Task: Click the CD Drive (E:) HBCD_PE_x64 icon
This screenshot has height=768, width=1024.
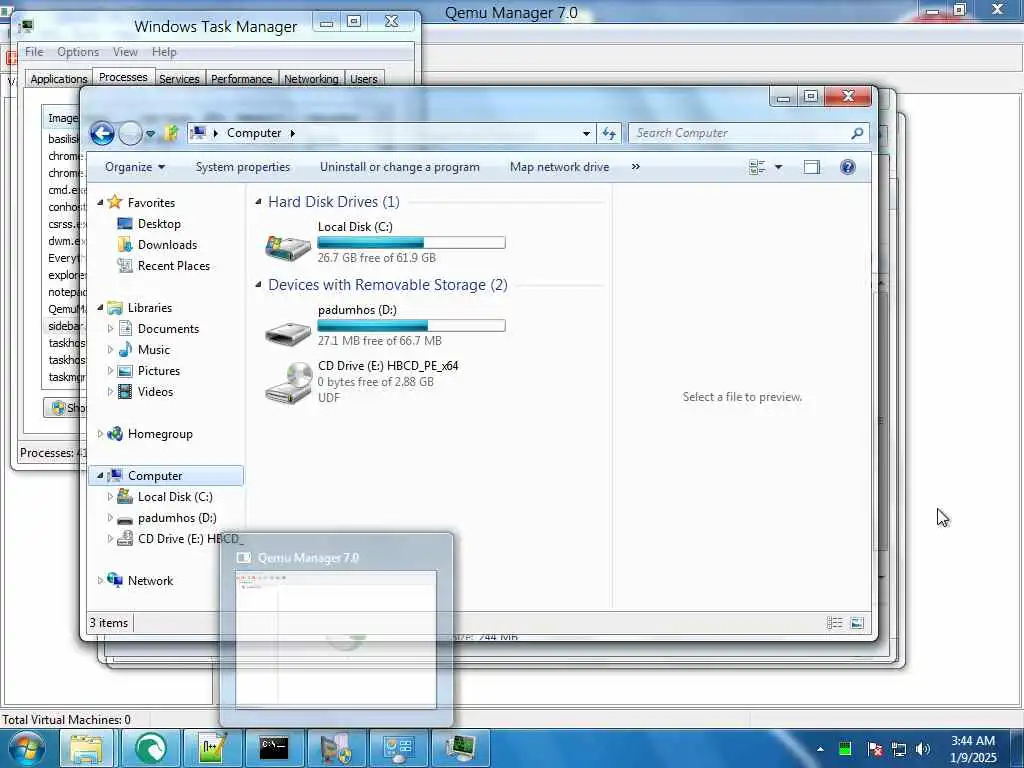Action: (x=288, y=383)
